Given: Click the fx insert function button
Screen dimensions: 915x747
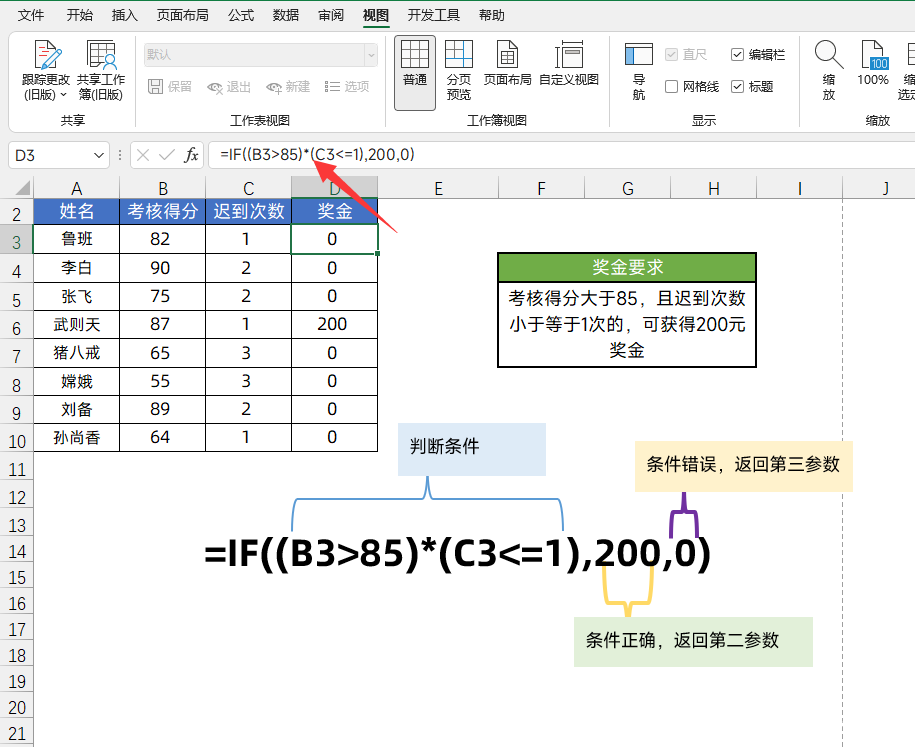Looking at the screenshot, I should tap(192, 155).
